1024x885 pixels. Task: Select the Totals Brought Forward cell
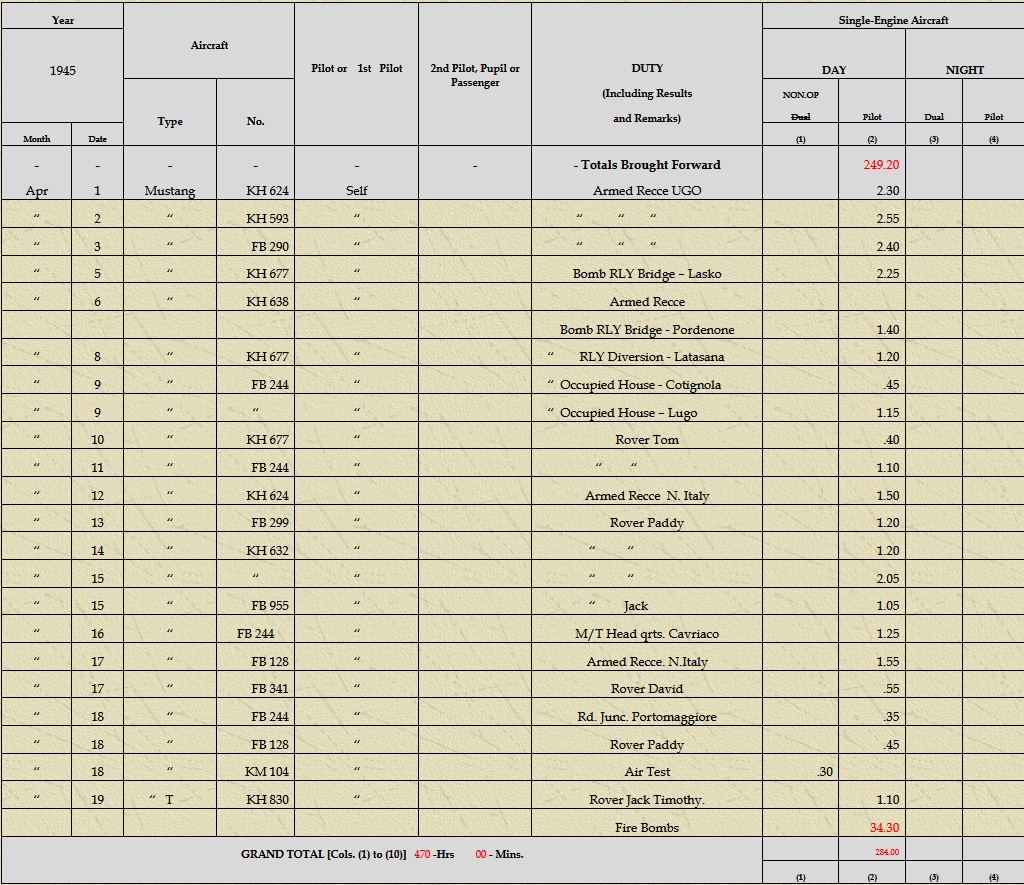(x=647, y=165)
